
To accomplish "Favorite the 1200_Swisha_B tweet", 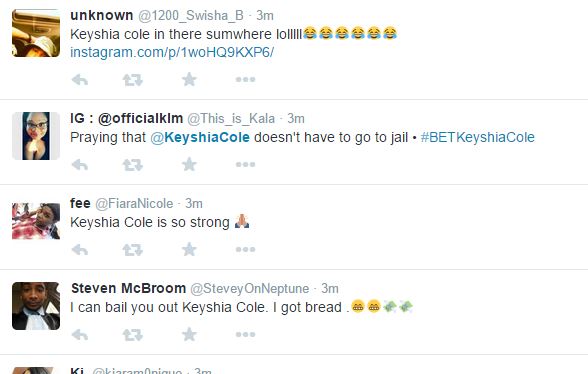I will [x=189, y=80].
